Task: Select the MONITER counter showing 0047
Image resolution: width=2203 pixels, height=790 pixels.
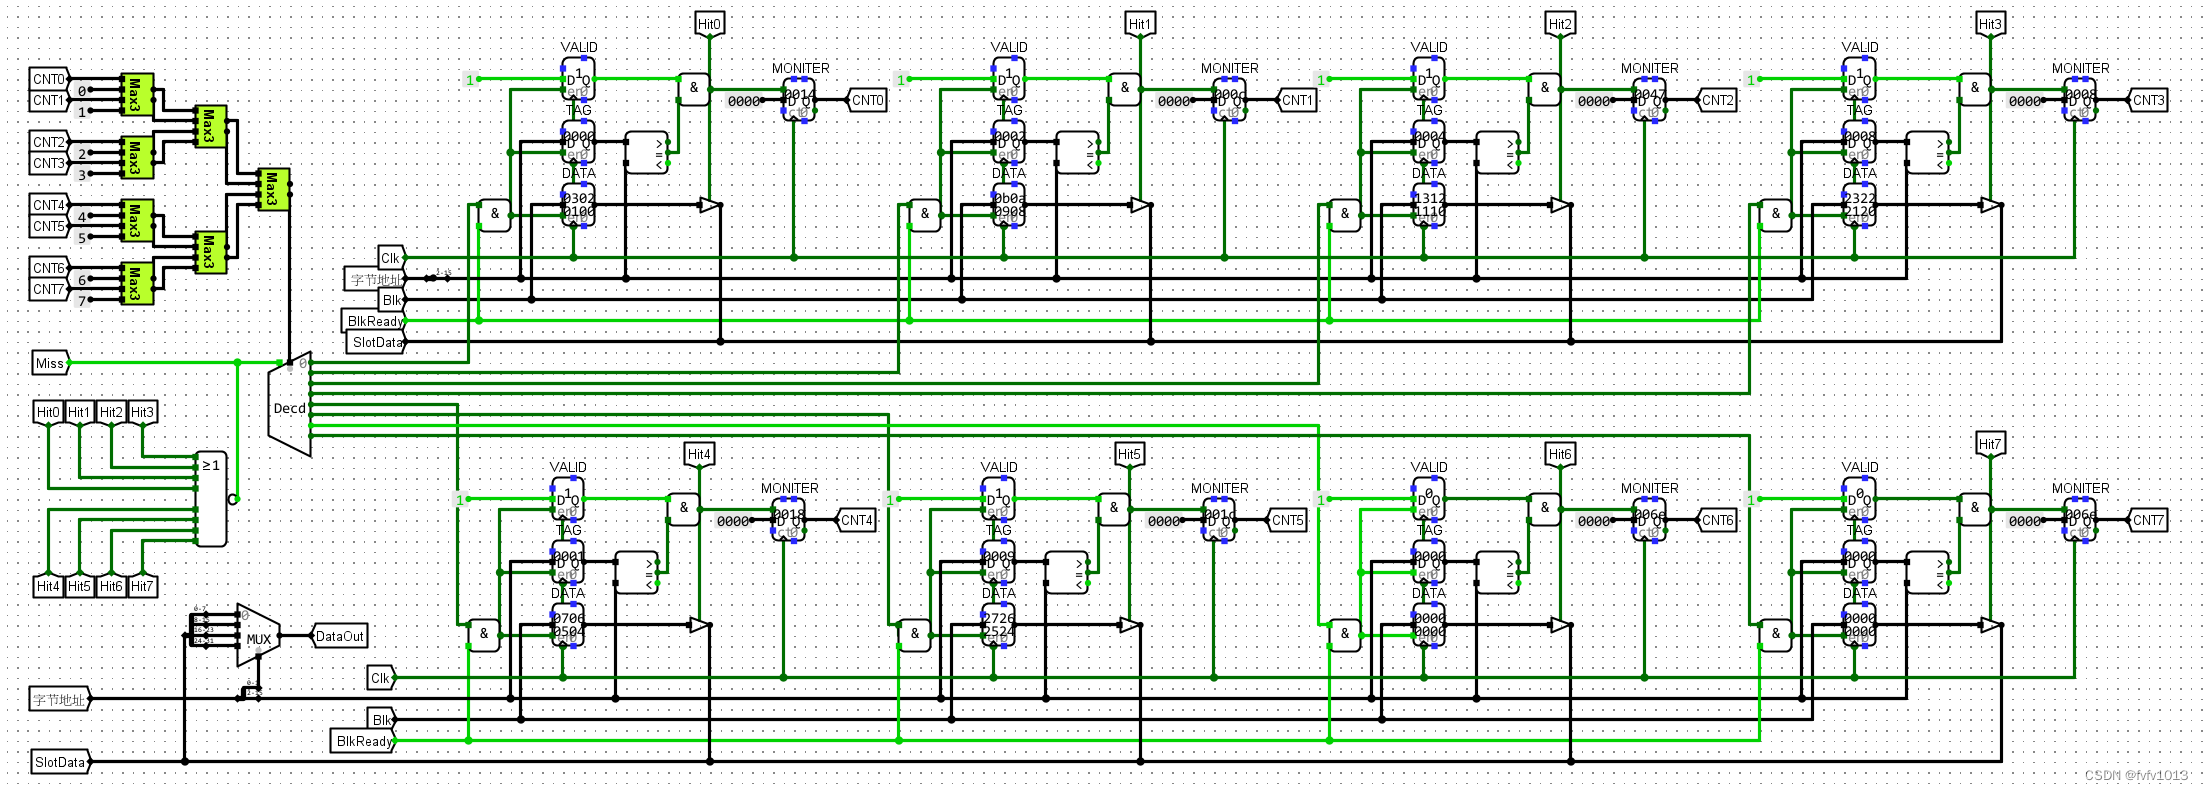Action: (1649, 100)
